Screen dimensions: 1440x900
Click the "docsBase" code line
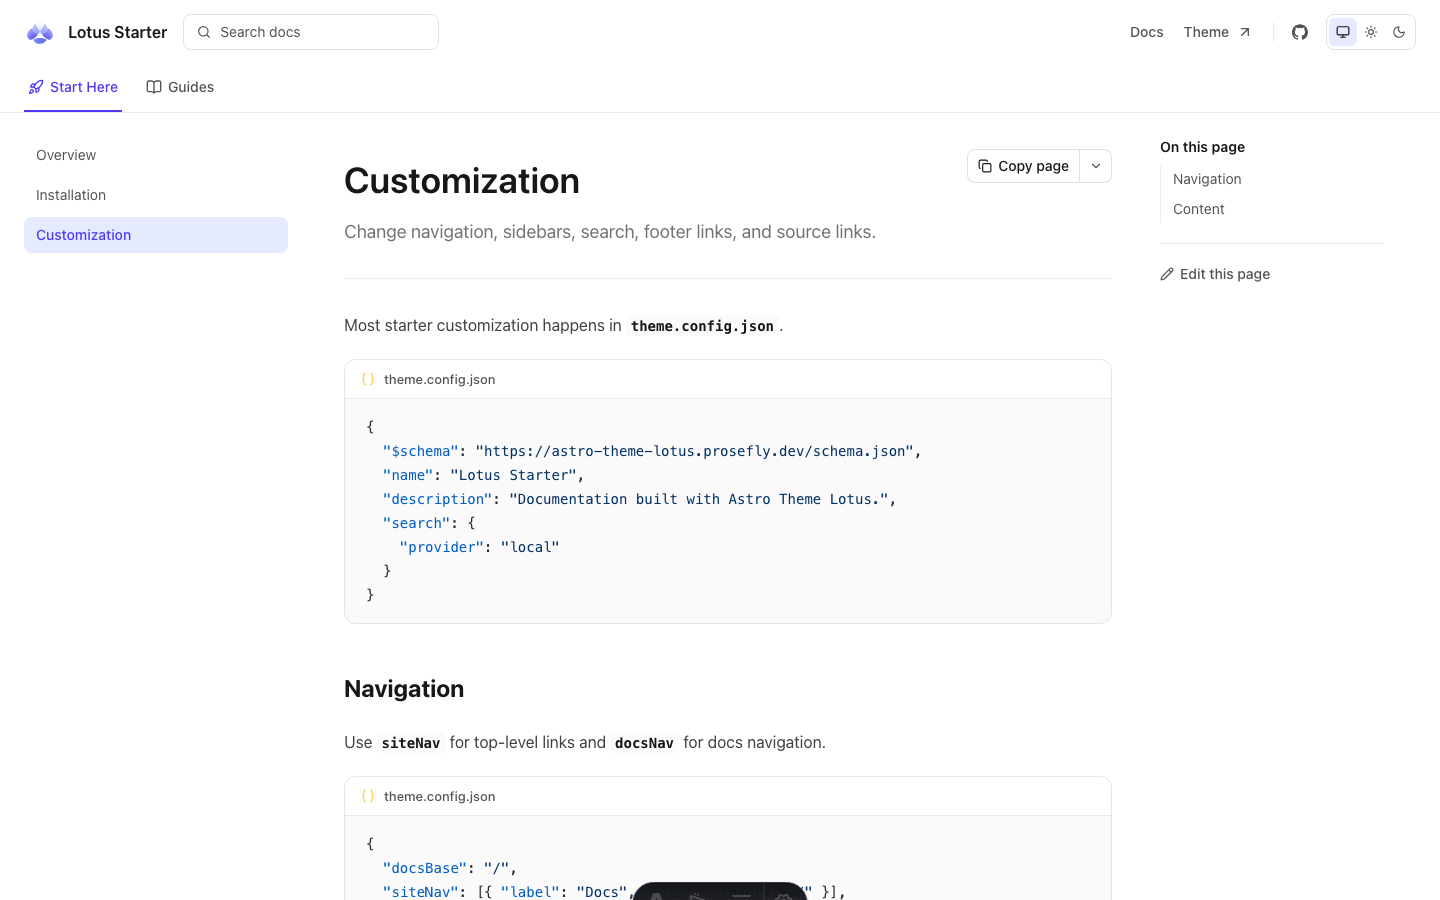coord(450,868)
